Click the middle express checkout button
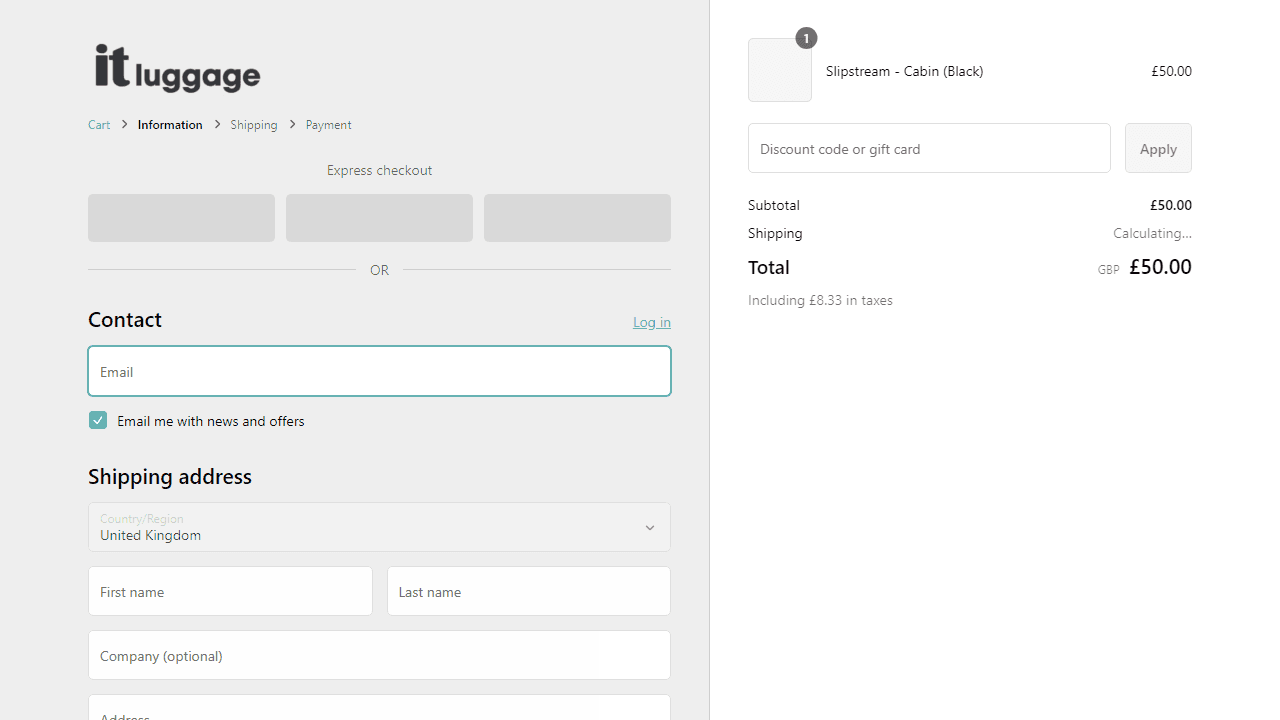Screen dimensions: 1280x720 coord(379,218)
